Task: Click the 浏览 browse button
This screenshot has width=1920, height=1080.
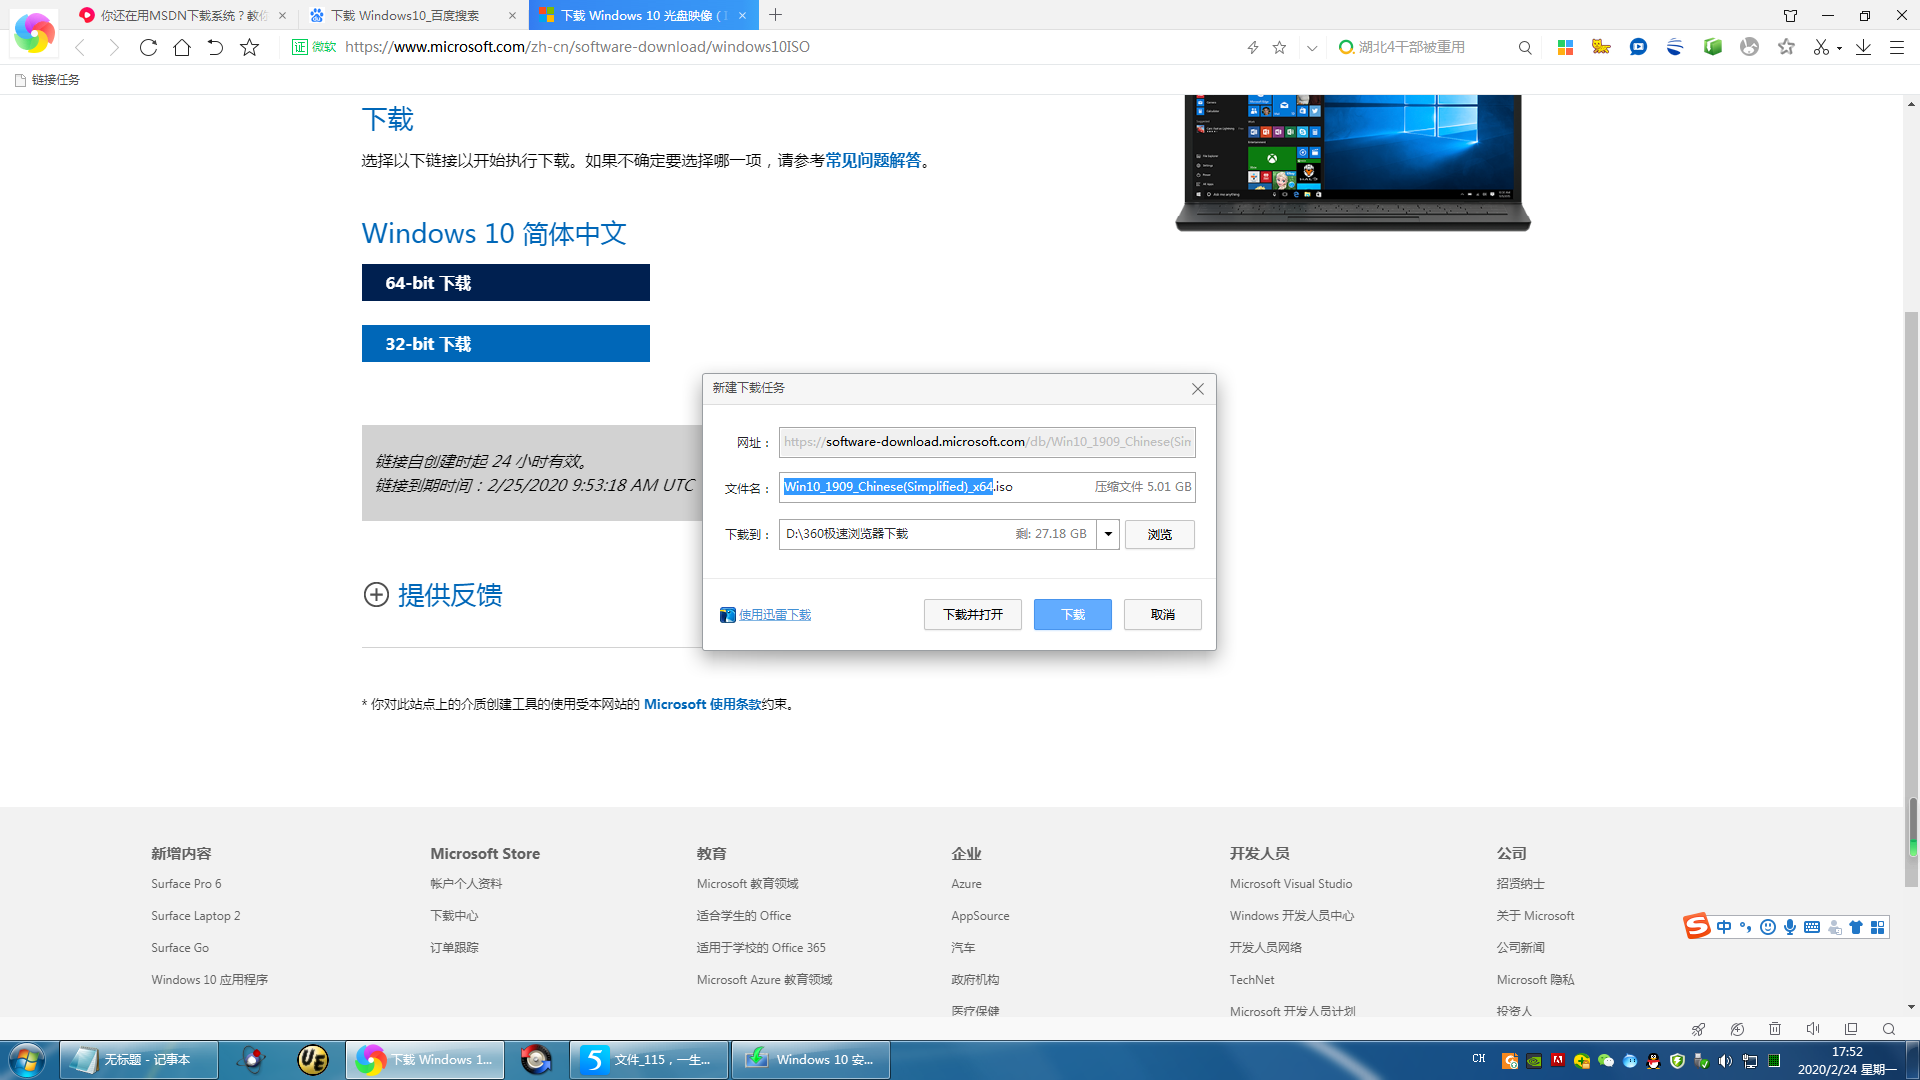Action: tap(1160, 534)
